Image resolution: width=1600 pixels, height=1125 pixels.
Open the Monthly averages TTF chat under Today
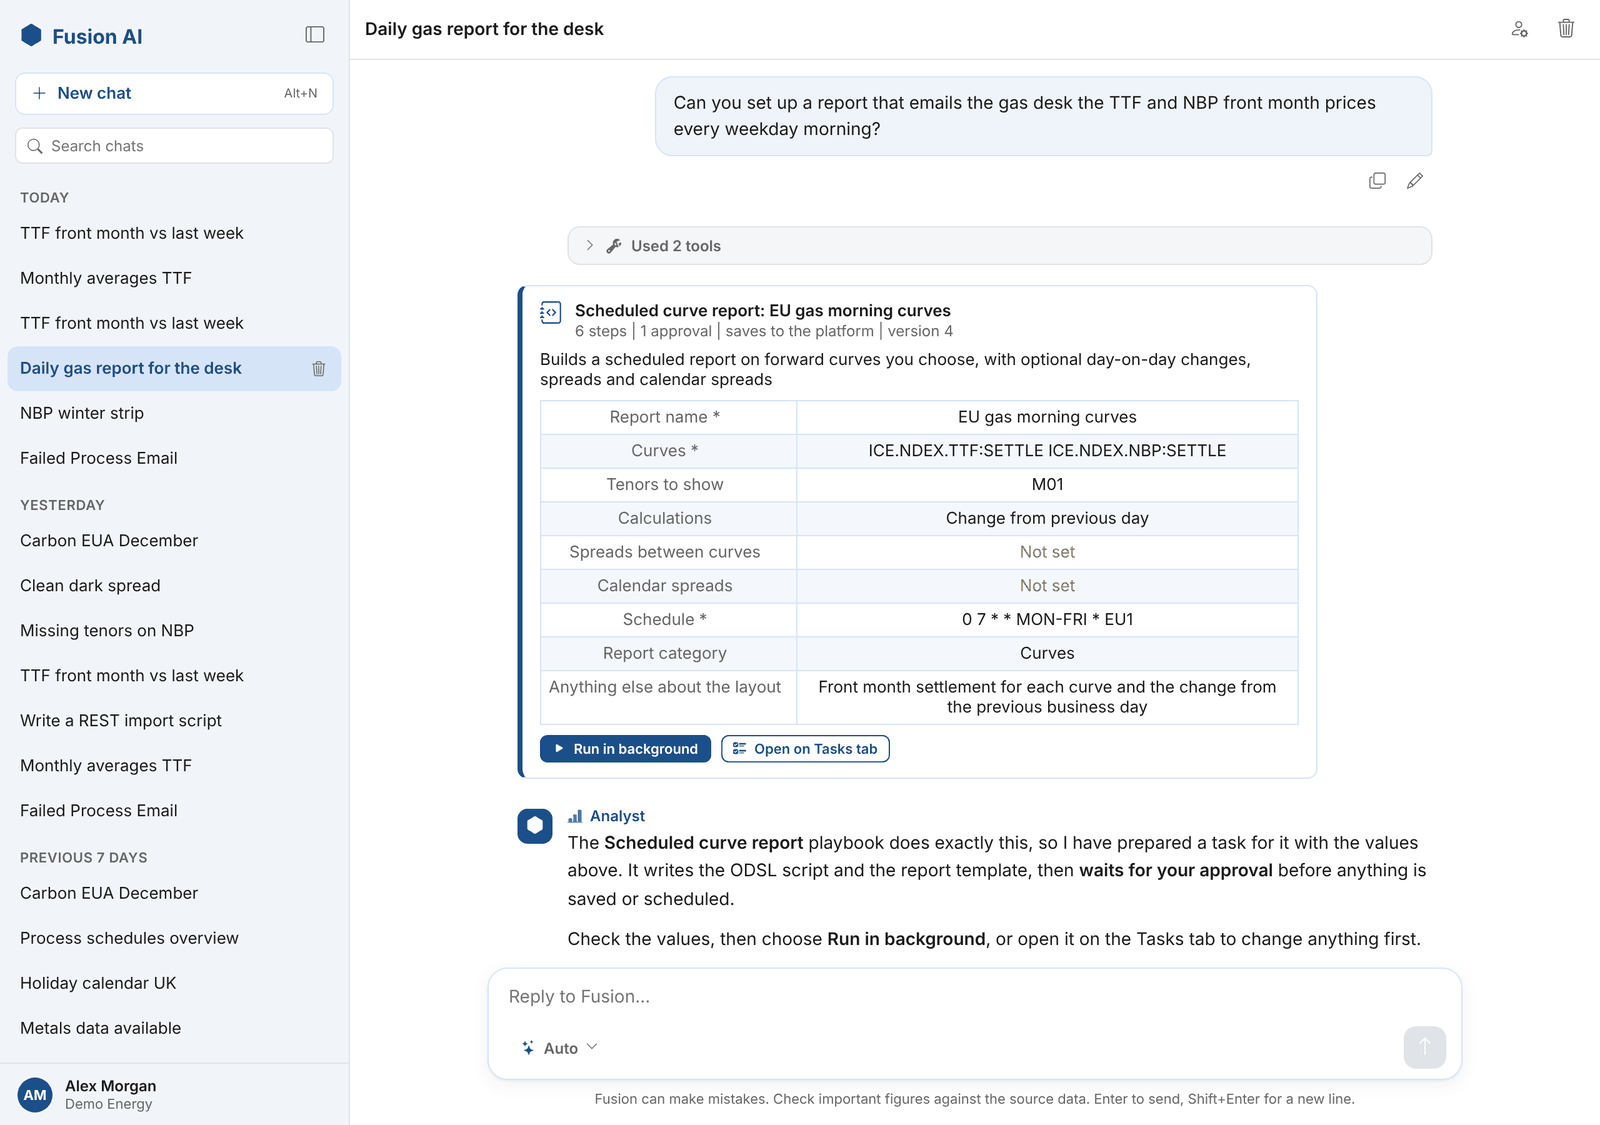174,278
